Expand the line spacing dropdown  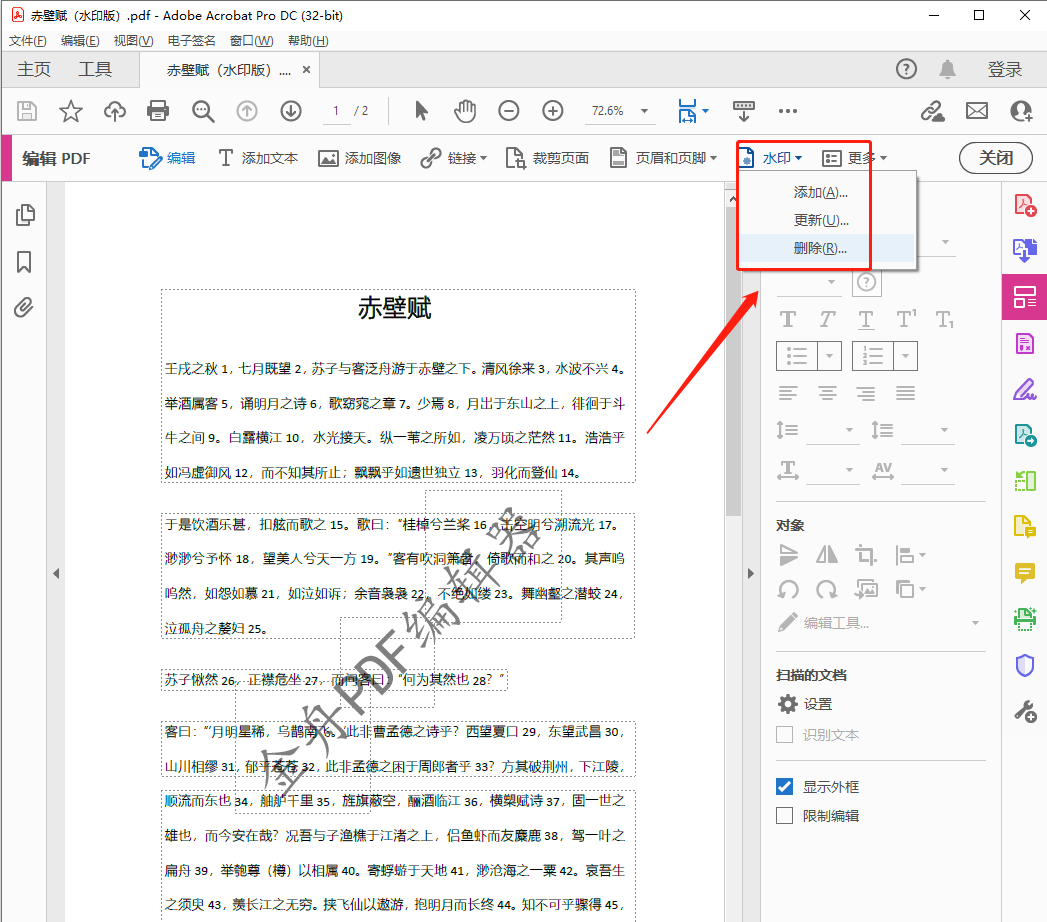849,430
